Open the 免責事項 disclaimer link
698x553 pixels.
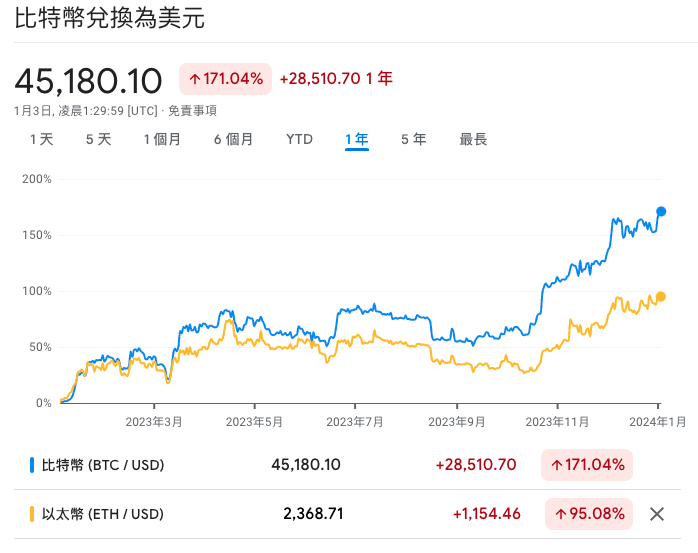(x=192, y=111)
